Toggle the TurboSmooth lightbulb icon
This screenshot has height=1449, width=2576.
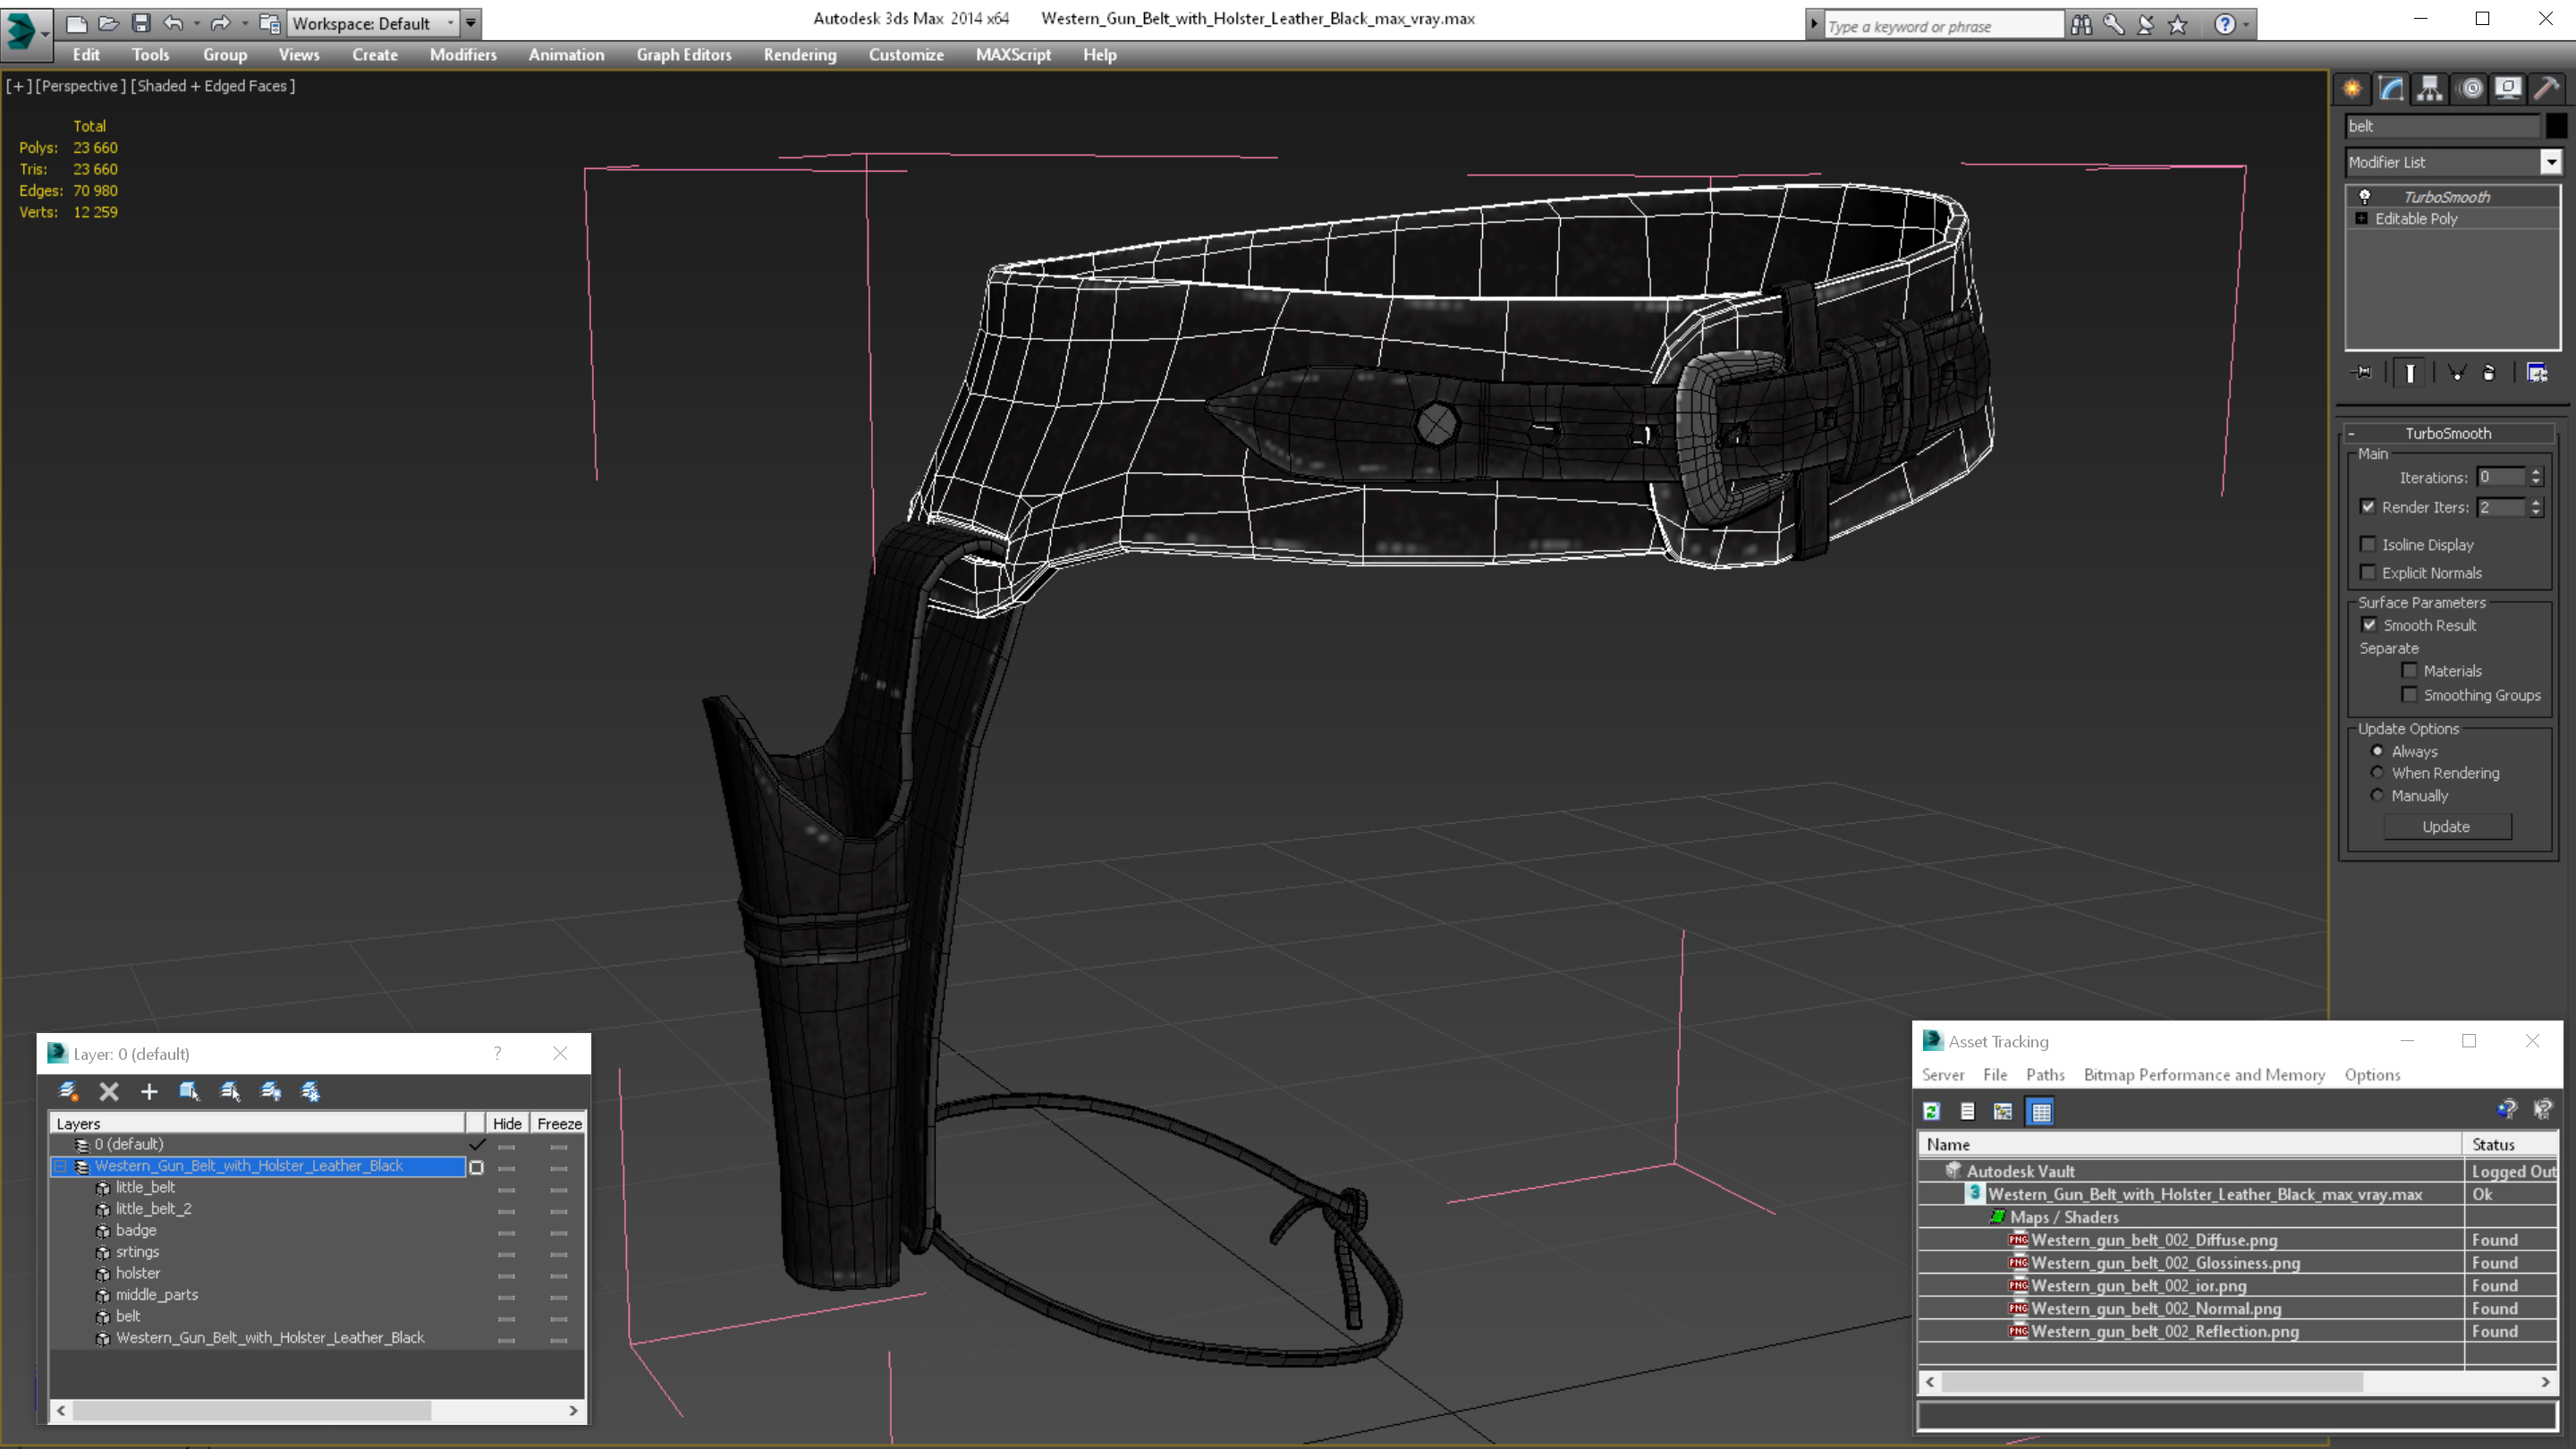2365,197
